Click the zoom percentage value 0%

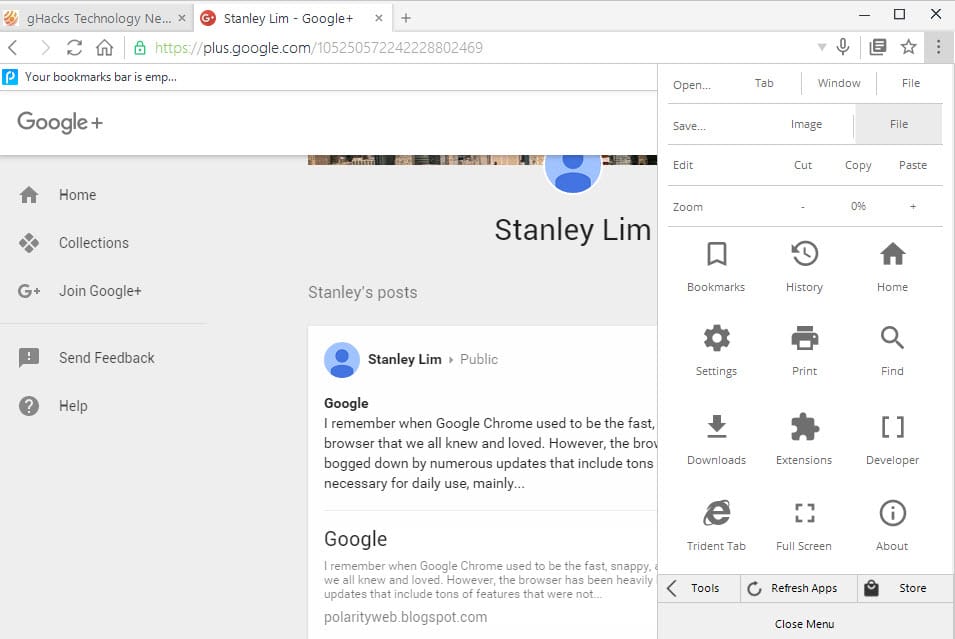pos(858,207)
